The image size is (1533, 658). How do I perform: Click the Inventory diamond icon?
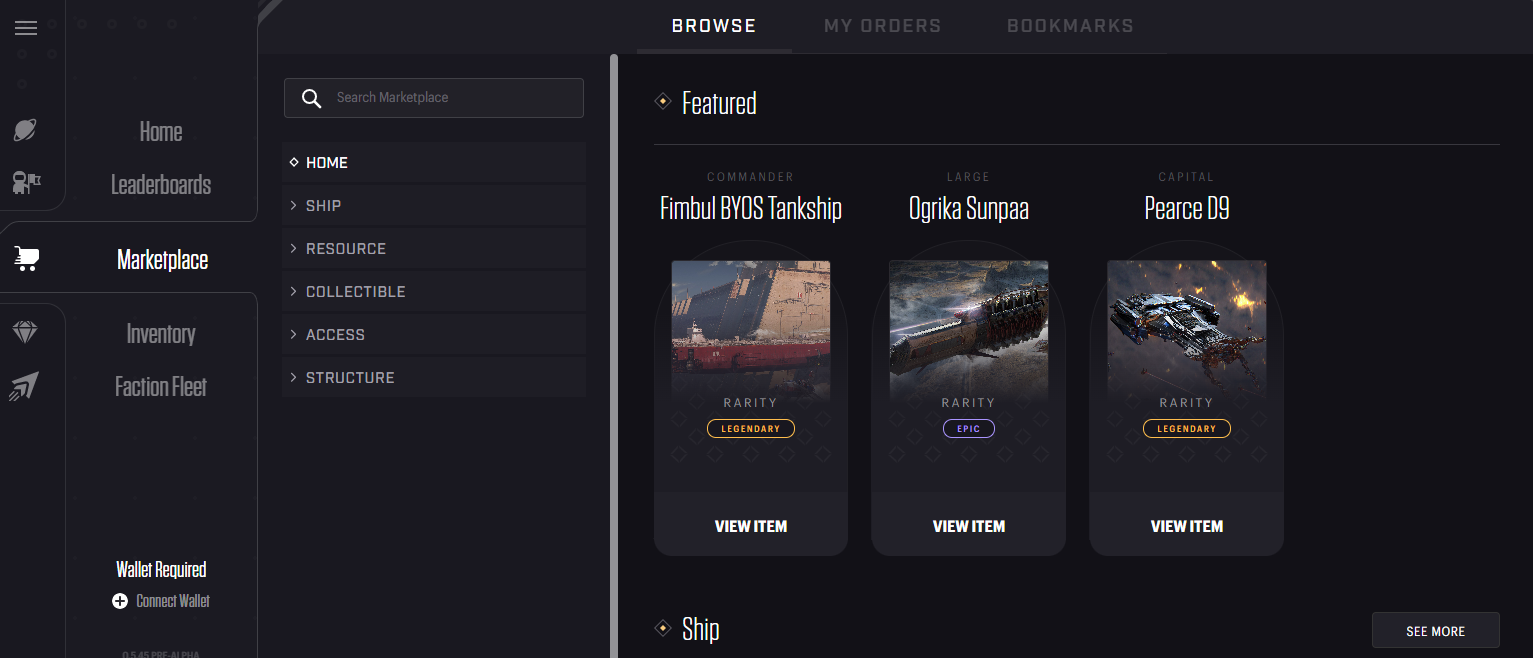coord(26,333)
